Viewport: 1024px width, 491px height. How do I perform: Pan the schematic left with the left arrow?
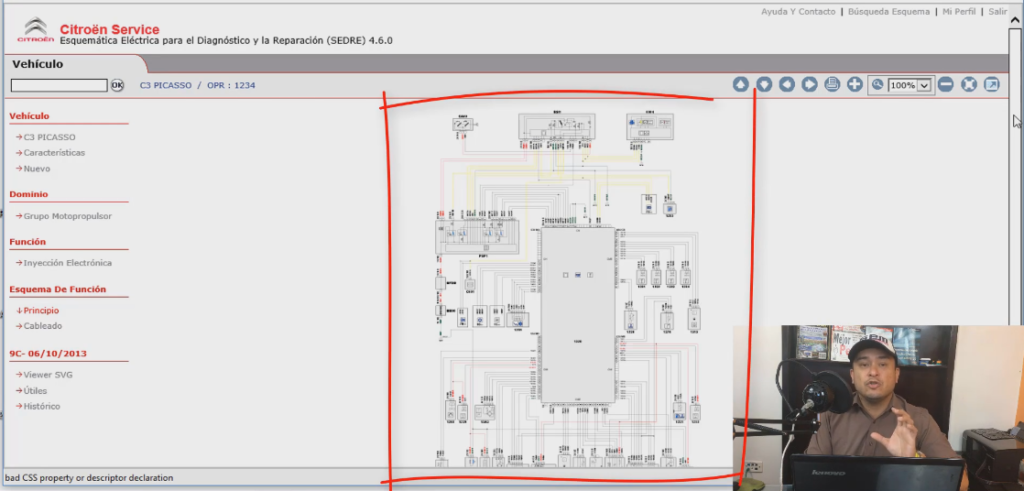click(x=786, y=84)
